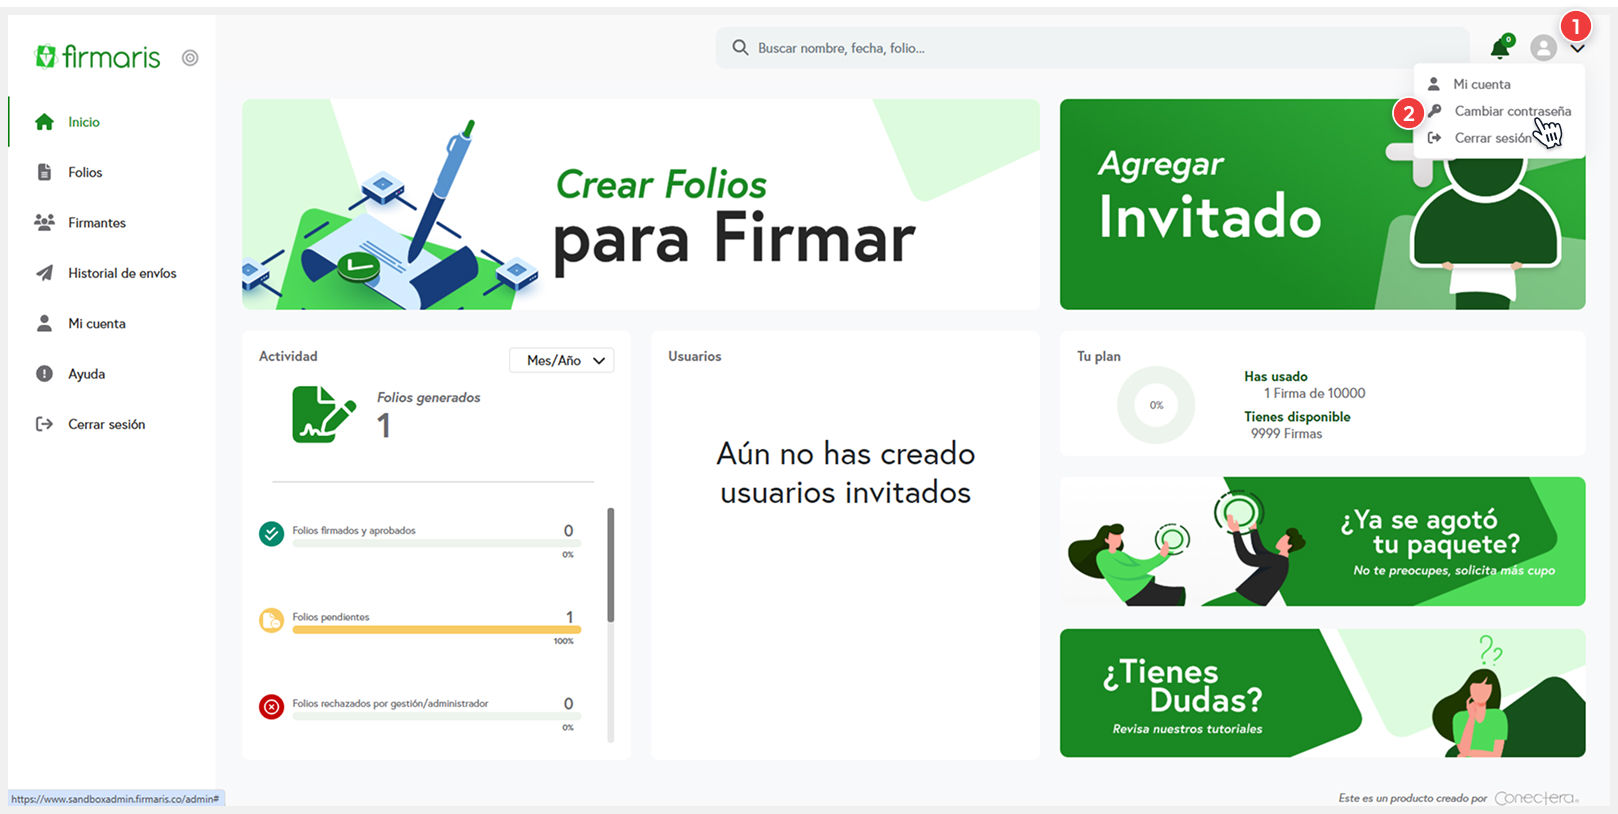1618x814 pixels.
Task: Click the Folios pendientes progress bar
Action: click(436, 630)
